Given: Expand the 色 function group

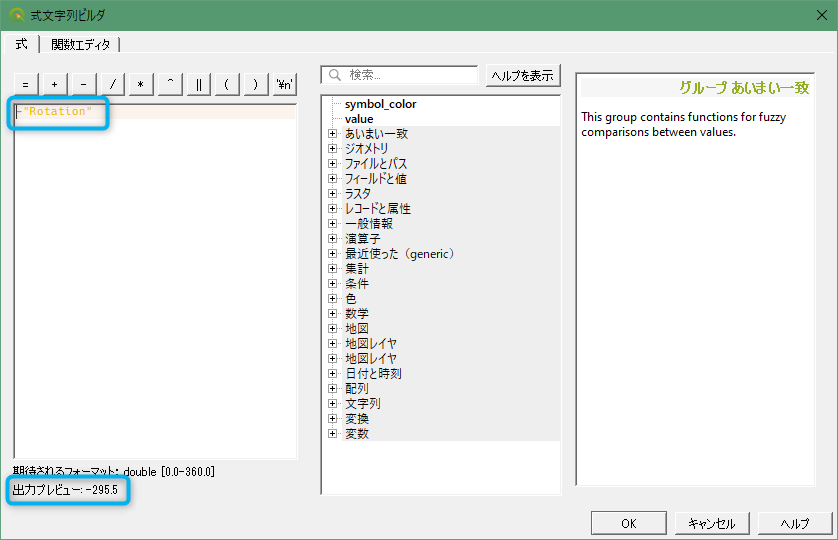Looking at the screenshot, I should pos(333,299).
